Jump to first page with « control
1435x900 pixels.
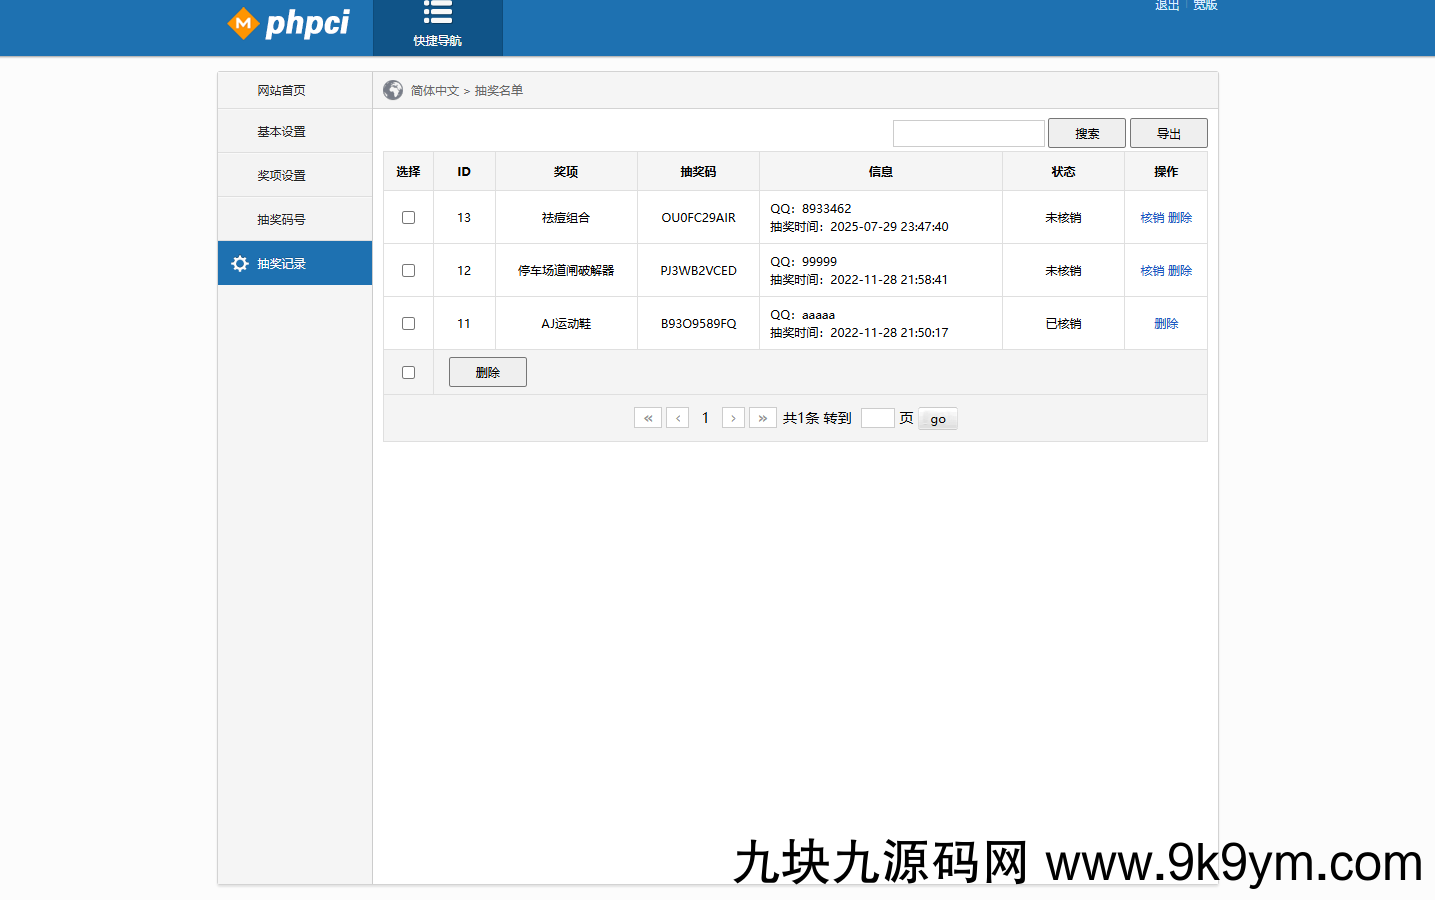(647, 417)
